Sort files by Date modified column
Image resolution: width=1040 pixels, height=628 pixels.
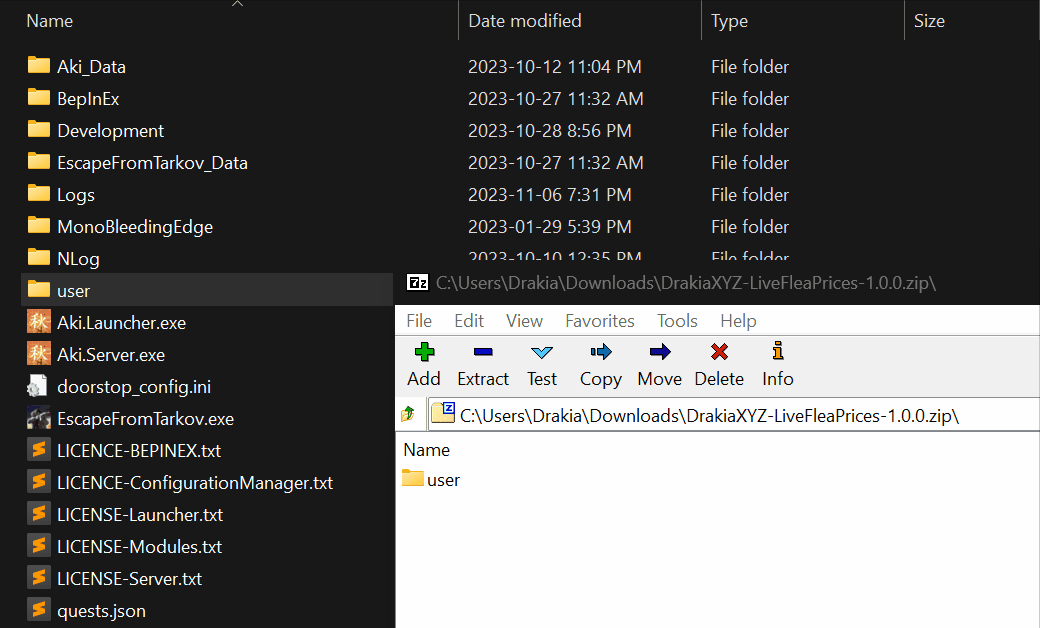tap(525, 21)
